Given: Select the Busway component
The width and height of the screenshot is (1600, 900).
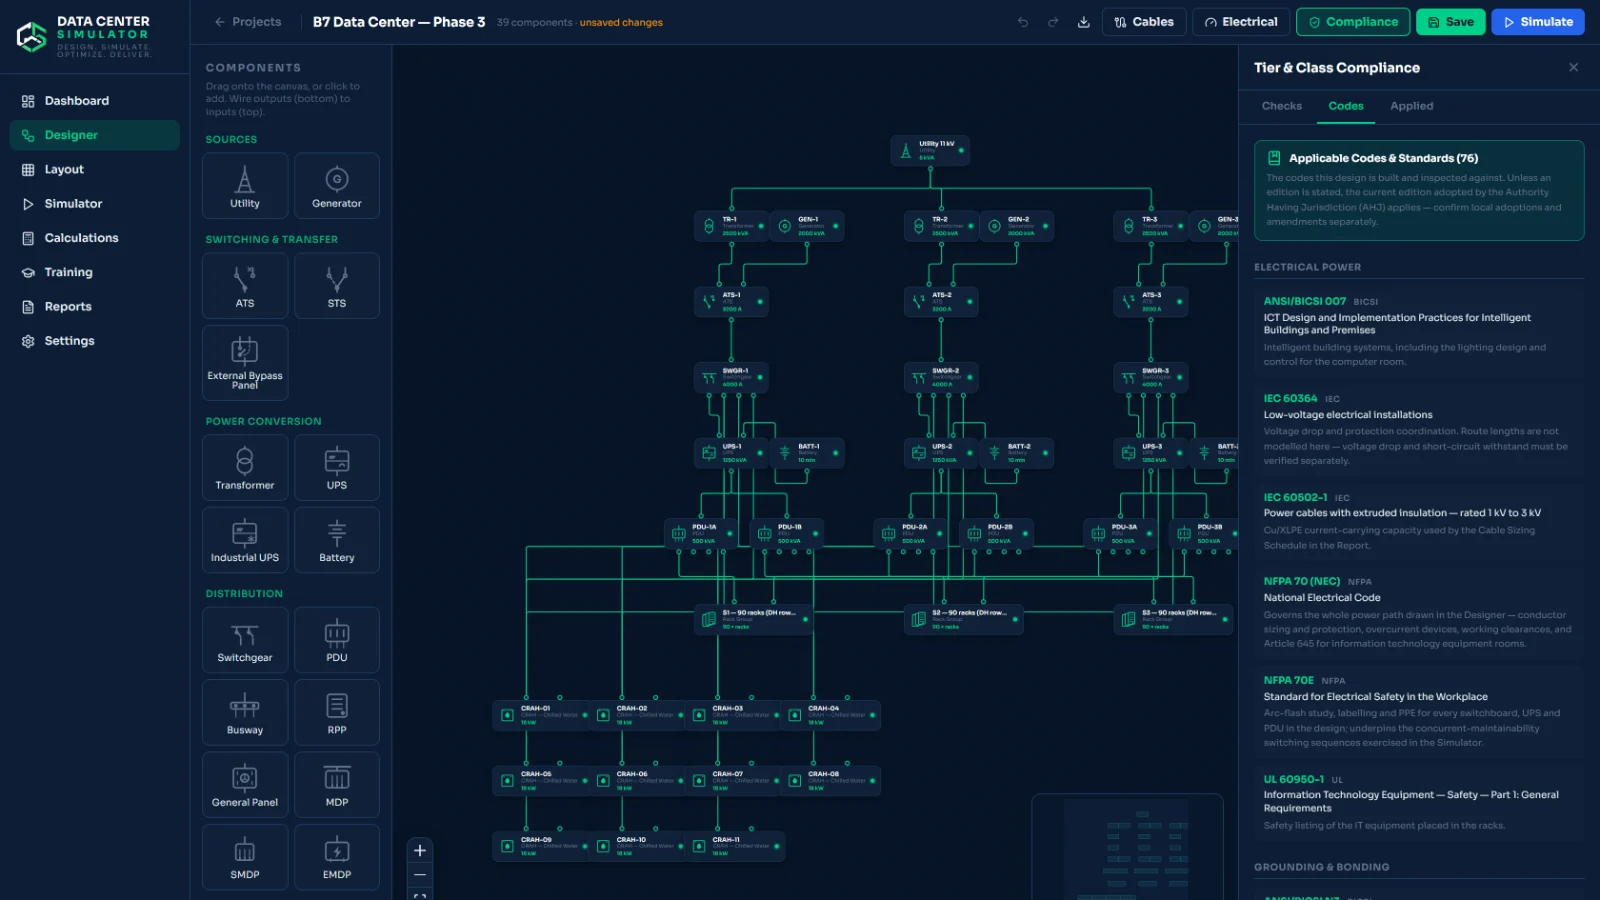Looking at the screenshot, I should tap(245, 712).
